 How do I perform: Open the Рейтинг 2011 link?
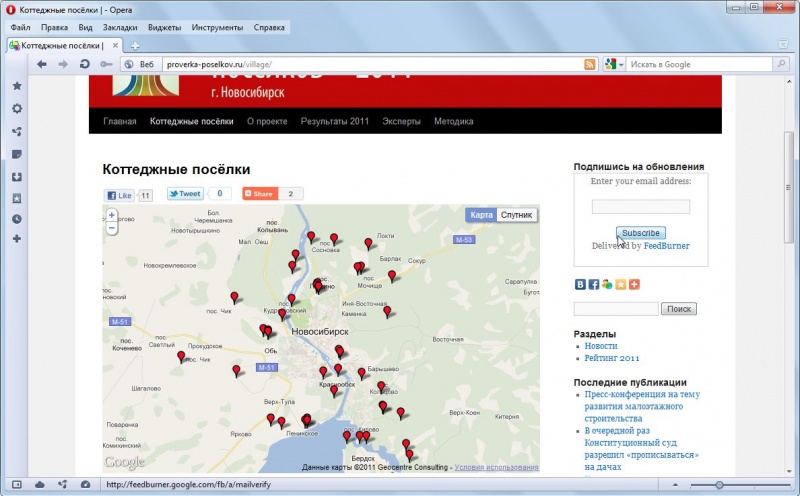(x=612, y=358)
